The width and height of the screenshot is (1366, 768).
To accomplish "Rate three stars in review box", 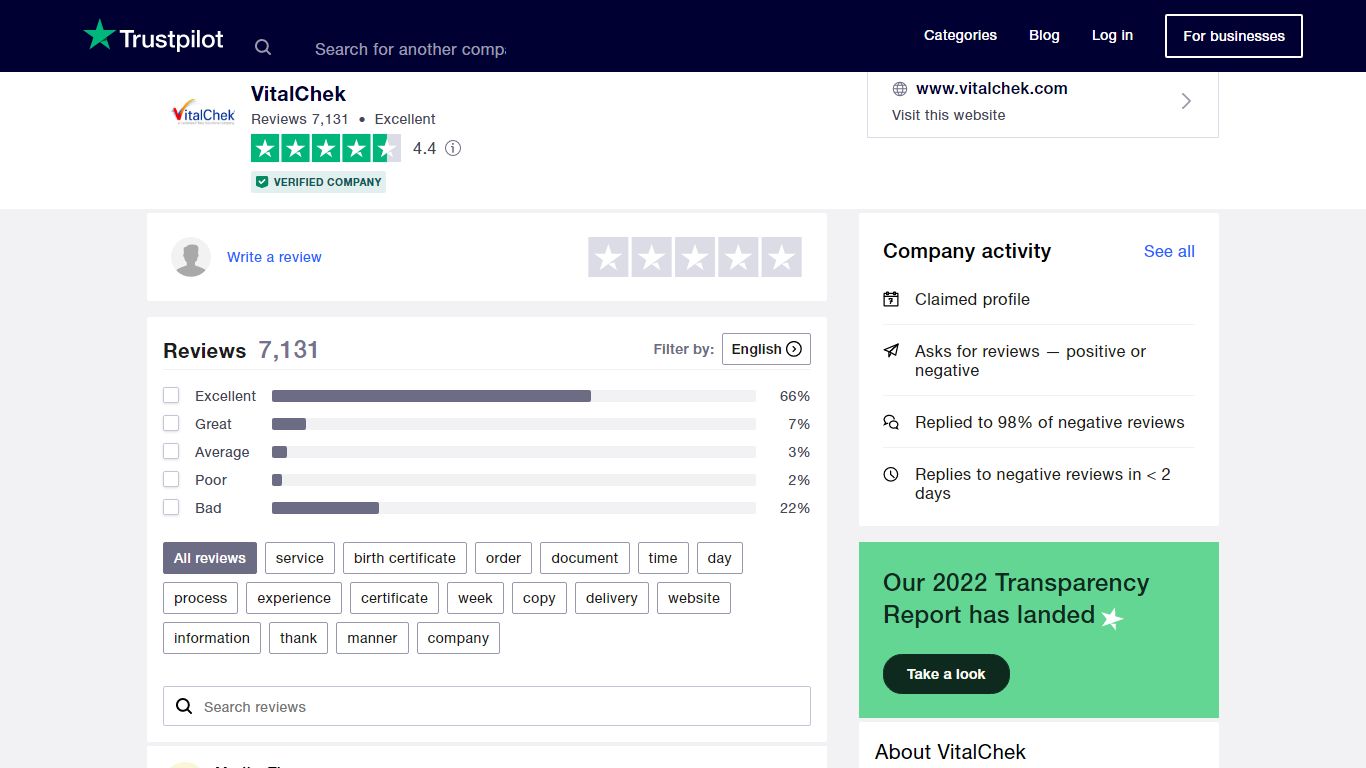I will coord(695,257).
